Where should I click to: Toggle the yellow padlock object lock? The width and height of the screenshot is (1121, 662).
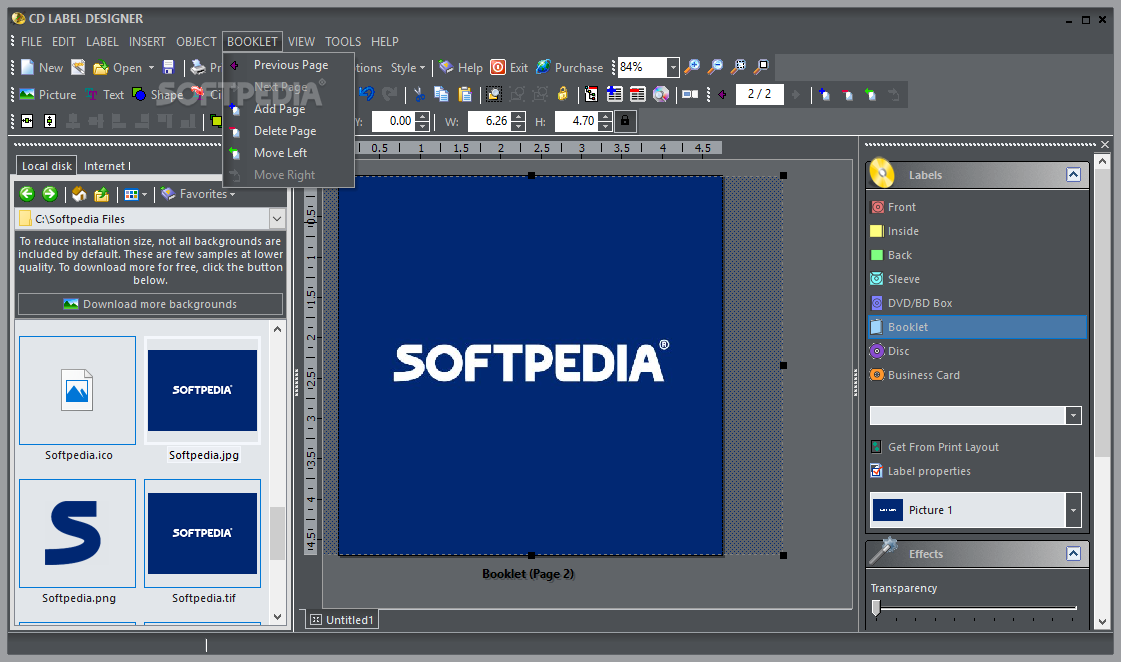563,94
